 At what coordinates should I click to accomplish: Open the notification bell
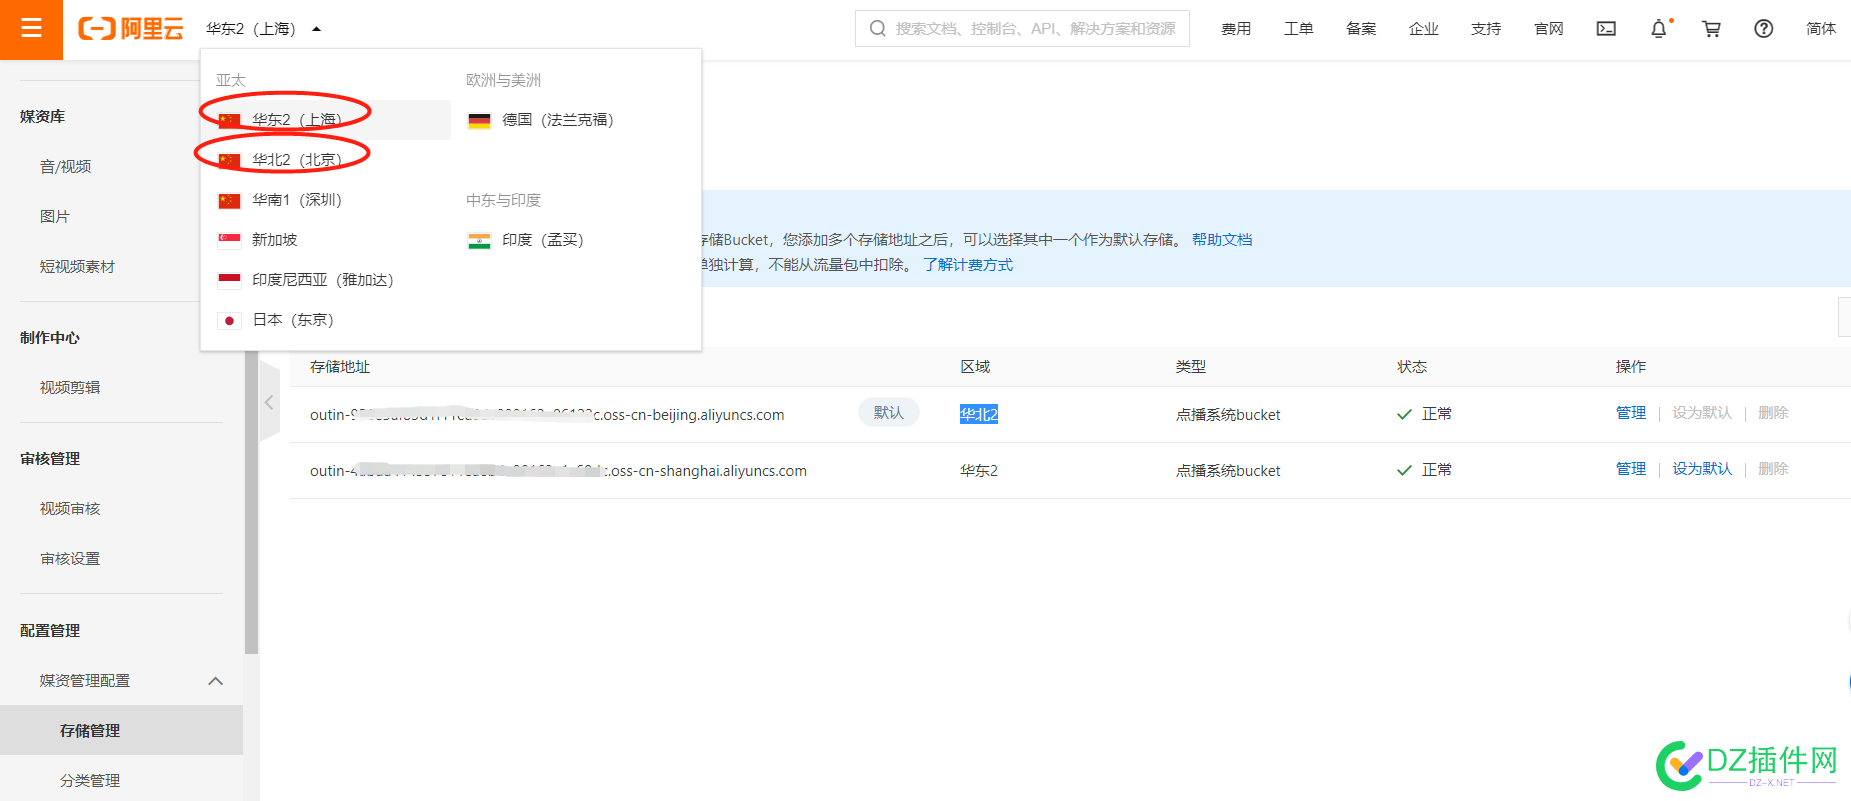pyautogui.click(x=1659, y=29)
